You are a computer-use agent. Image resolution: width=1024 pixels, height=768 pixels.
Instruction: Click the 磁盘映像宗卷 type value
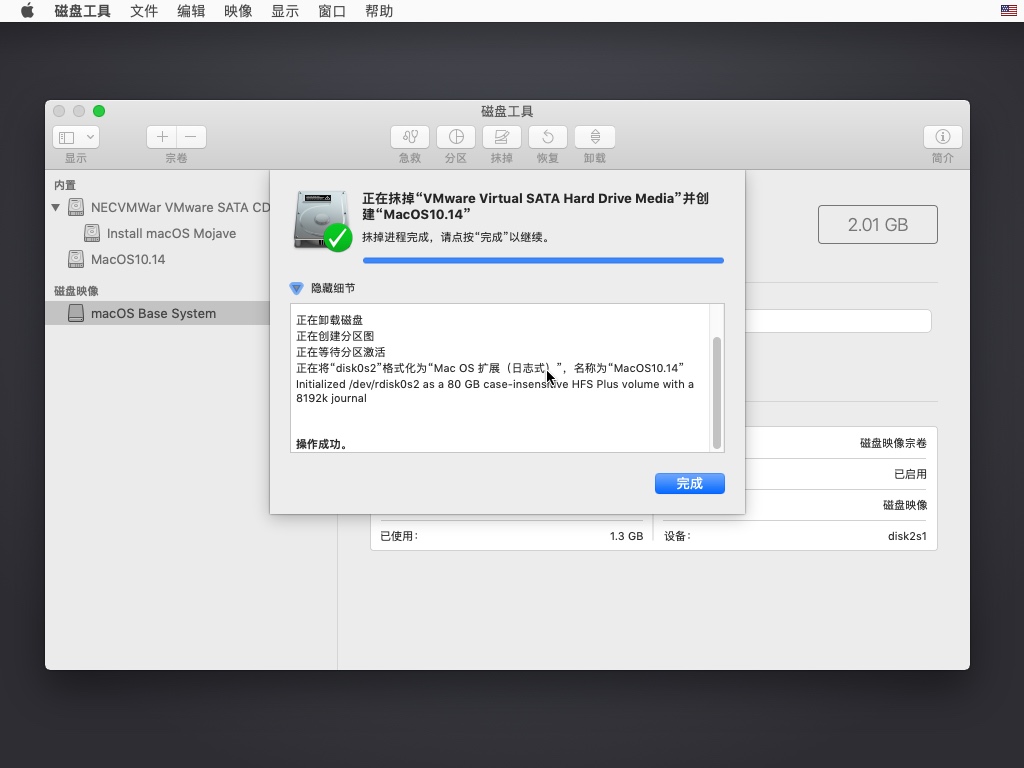tap(893, 443)
